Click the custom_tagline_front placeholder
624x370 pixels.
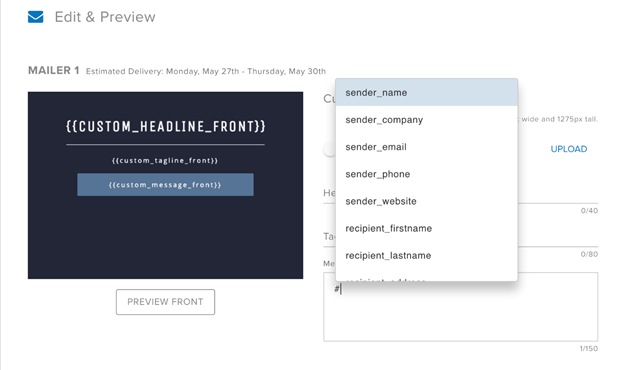[x=165, y=160]
